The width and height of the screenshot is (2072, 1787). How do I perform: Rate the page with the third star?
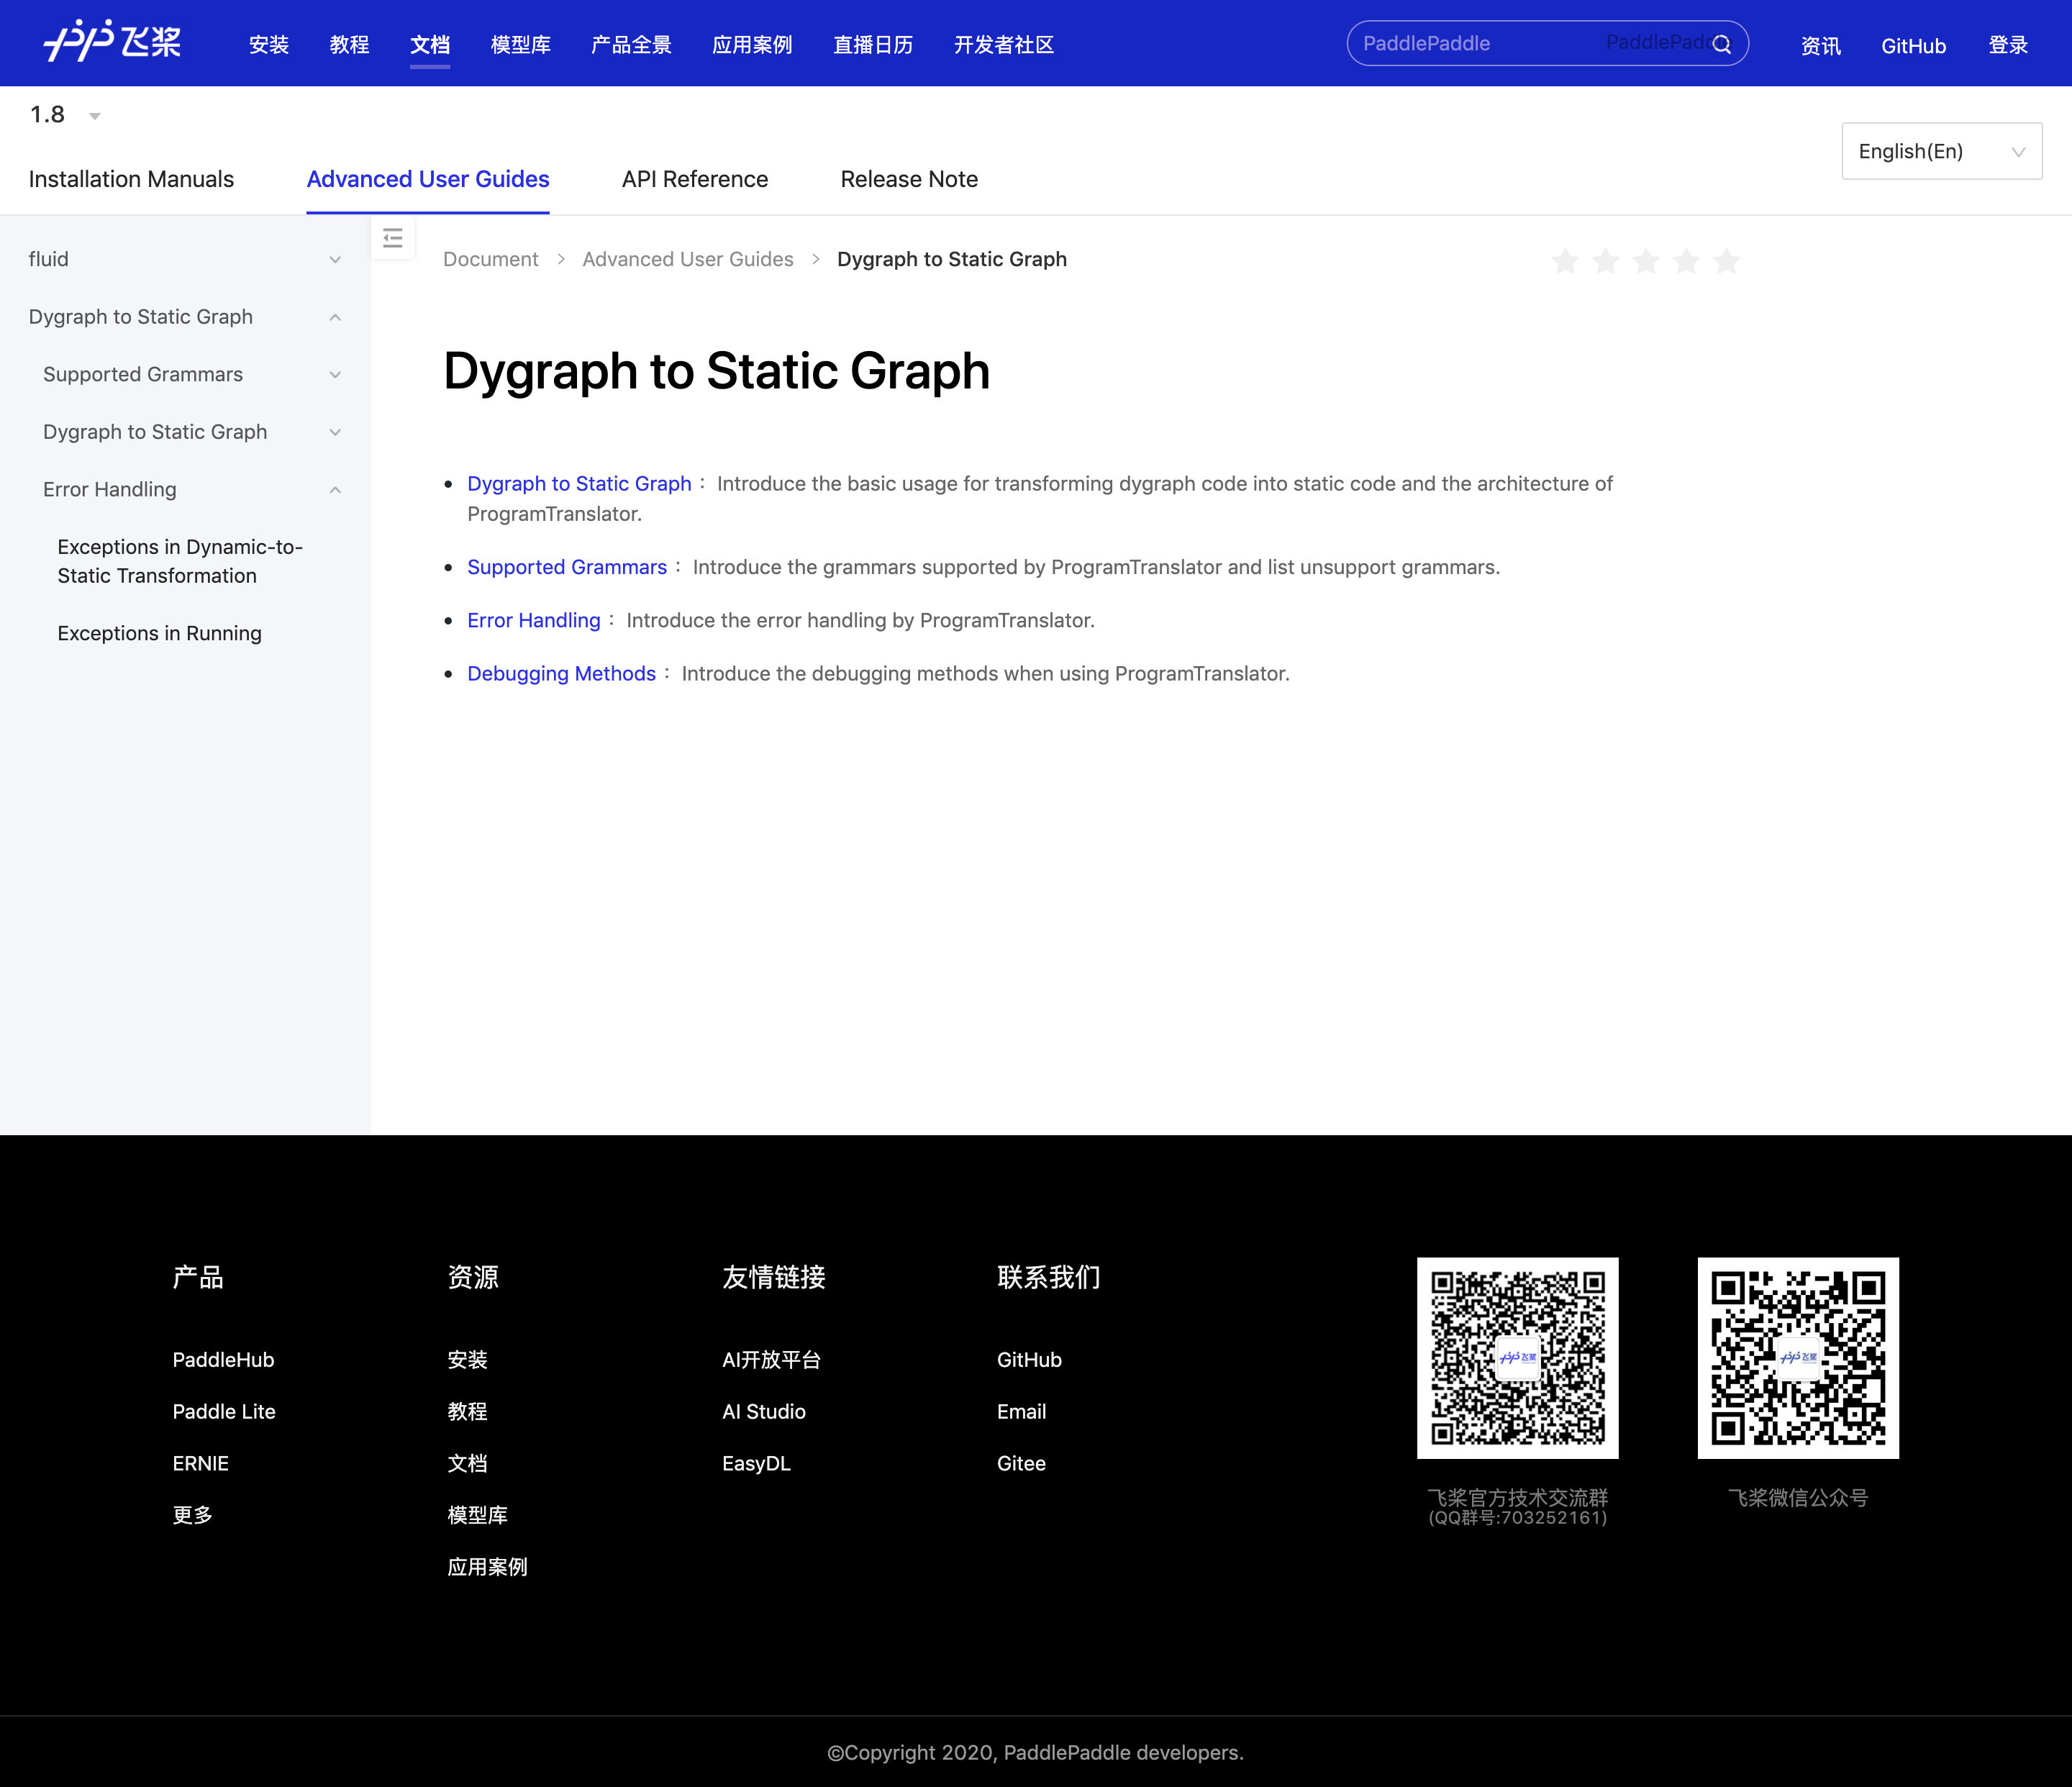point(1645,262)
